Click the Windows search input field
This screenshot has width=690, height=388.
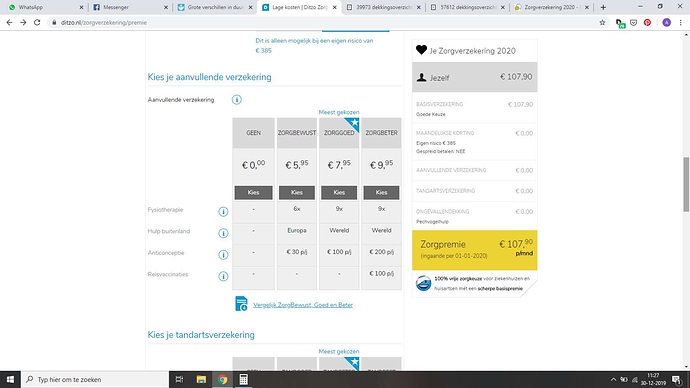pos(95,379)
